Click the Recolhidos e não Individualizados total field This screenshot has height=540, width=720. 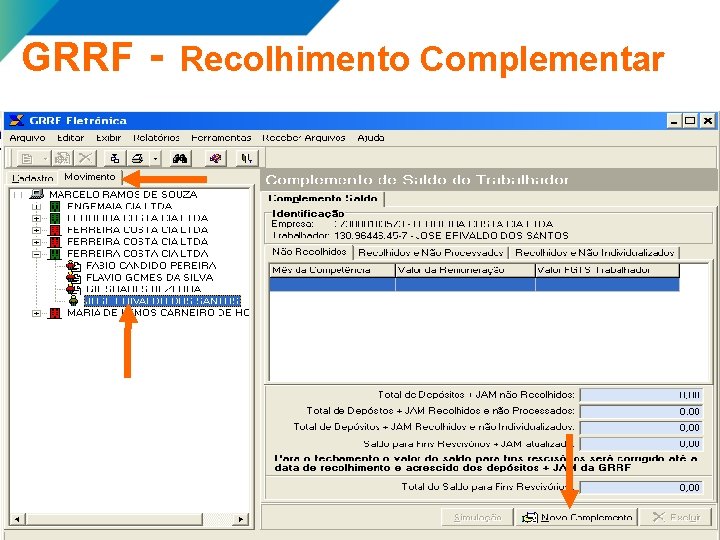[641, 428]
